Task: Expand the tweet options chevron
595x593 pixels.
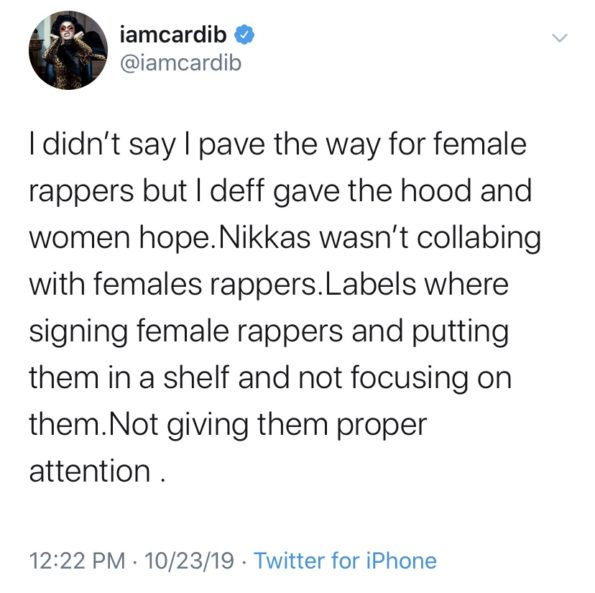Action: 559,38
